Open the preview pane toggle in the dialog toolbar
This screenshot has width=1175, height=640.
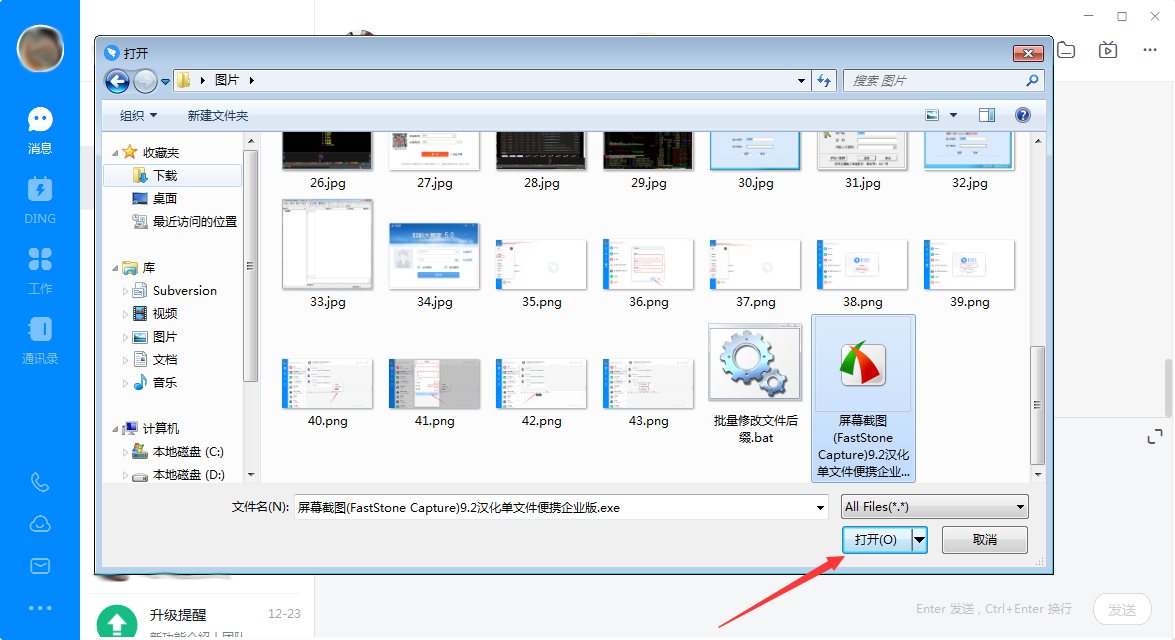point(987,114)
